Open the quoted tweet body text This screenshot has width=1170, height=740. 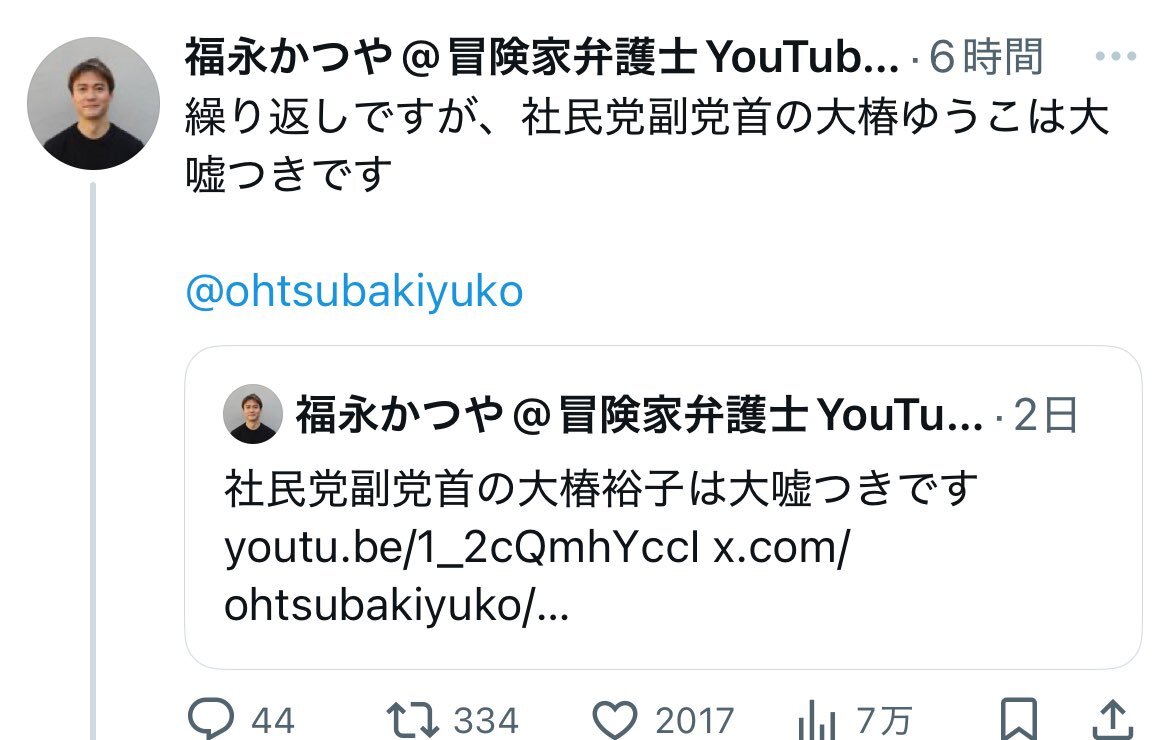click(x=600, y=489)
